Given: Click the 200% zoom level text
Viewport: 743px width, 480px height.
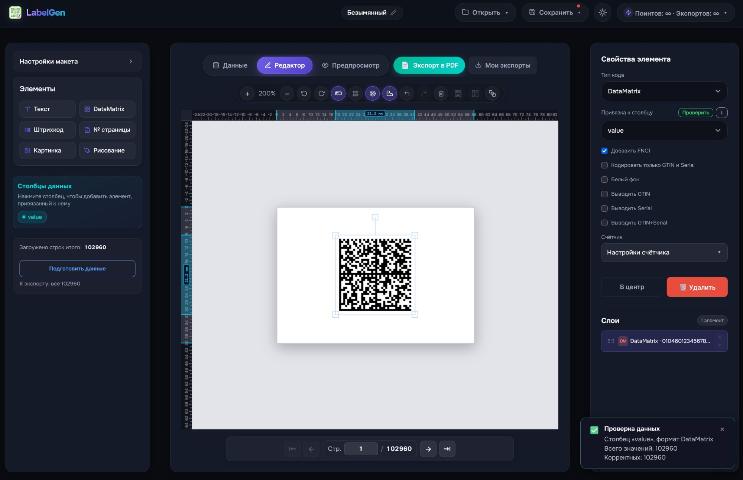Looking at the screenshot, I should [x=267, y=93].
